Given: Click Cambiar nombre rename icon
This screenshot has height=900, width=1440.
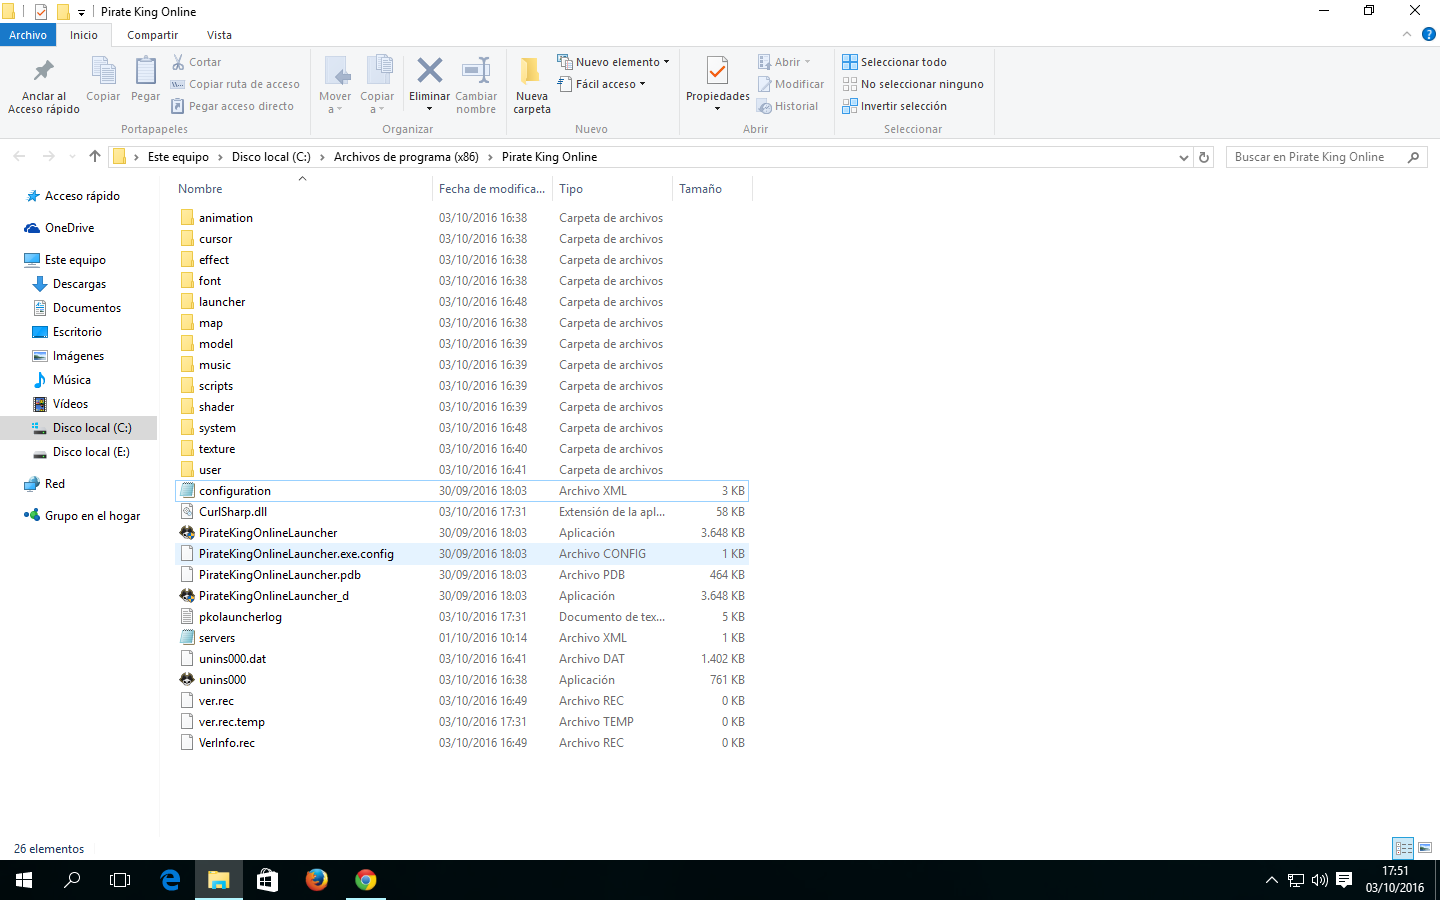Looking at the screenshot, I should tap(476, 71).
